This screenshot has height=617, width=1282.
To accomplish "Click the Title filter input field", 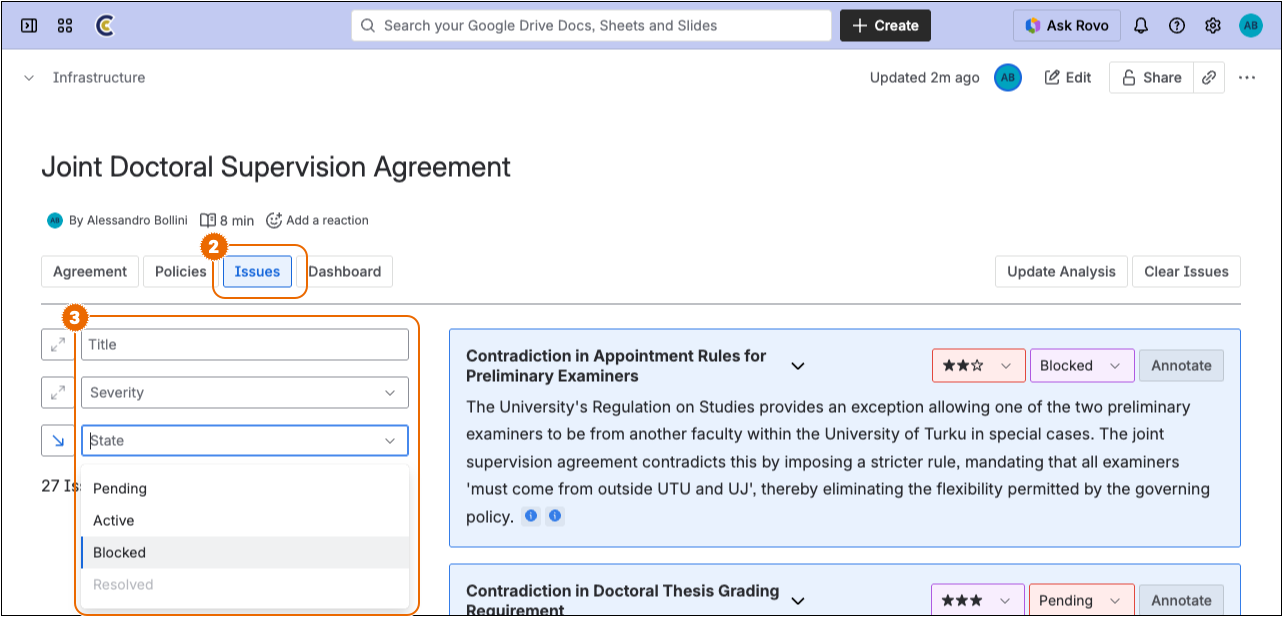I will click(245, 345).
